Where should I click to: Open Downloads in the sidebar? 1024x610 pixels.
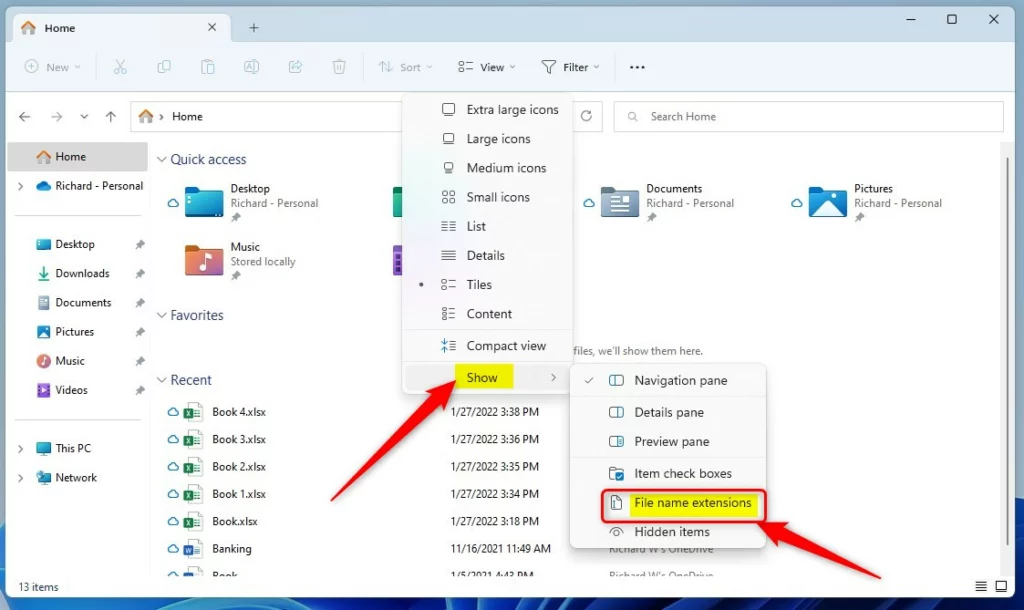[x=82, y=273]
